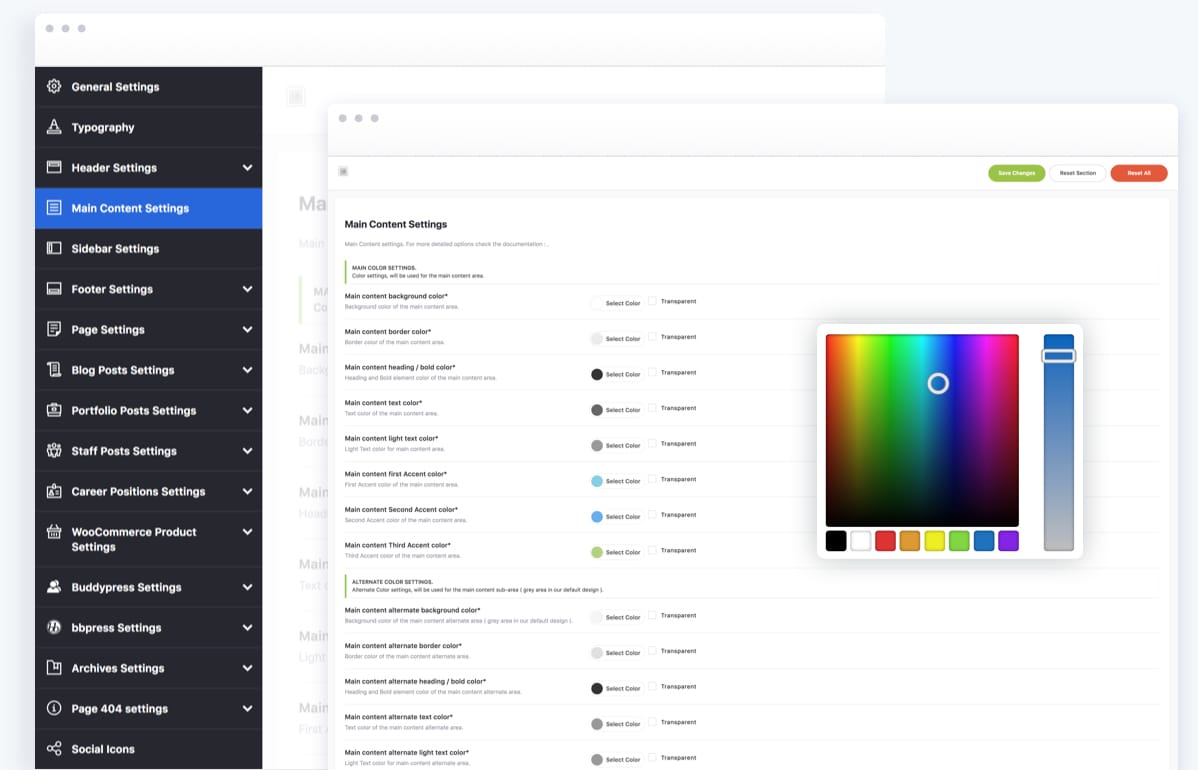
Task: Toggle Transparent for Third Accent color
Action: pyautogui.click(x=653, y=550)
